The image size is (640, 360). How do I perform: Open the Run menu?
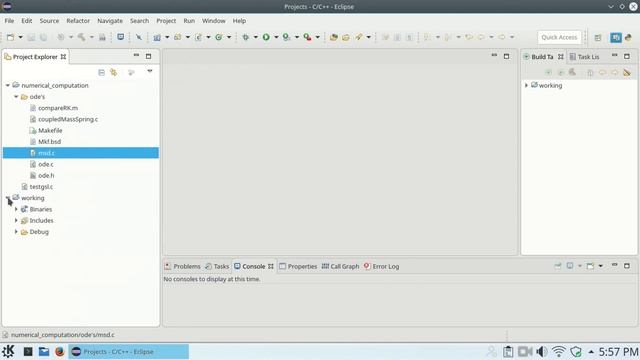click(x=189, y=20)
